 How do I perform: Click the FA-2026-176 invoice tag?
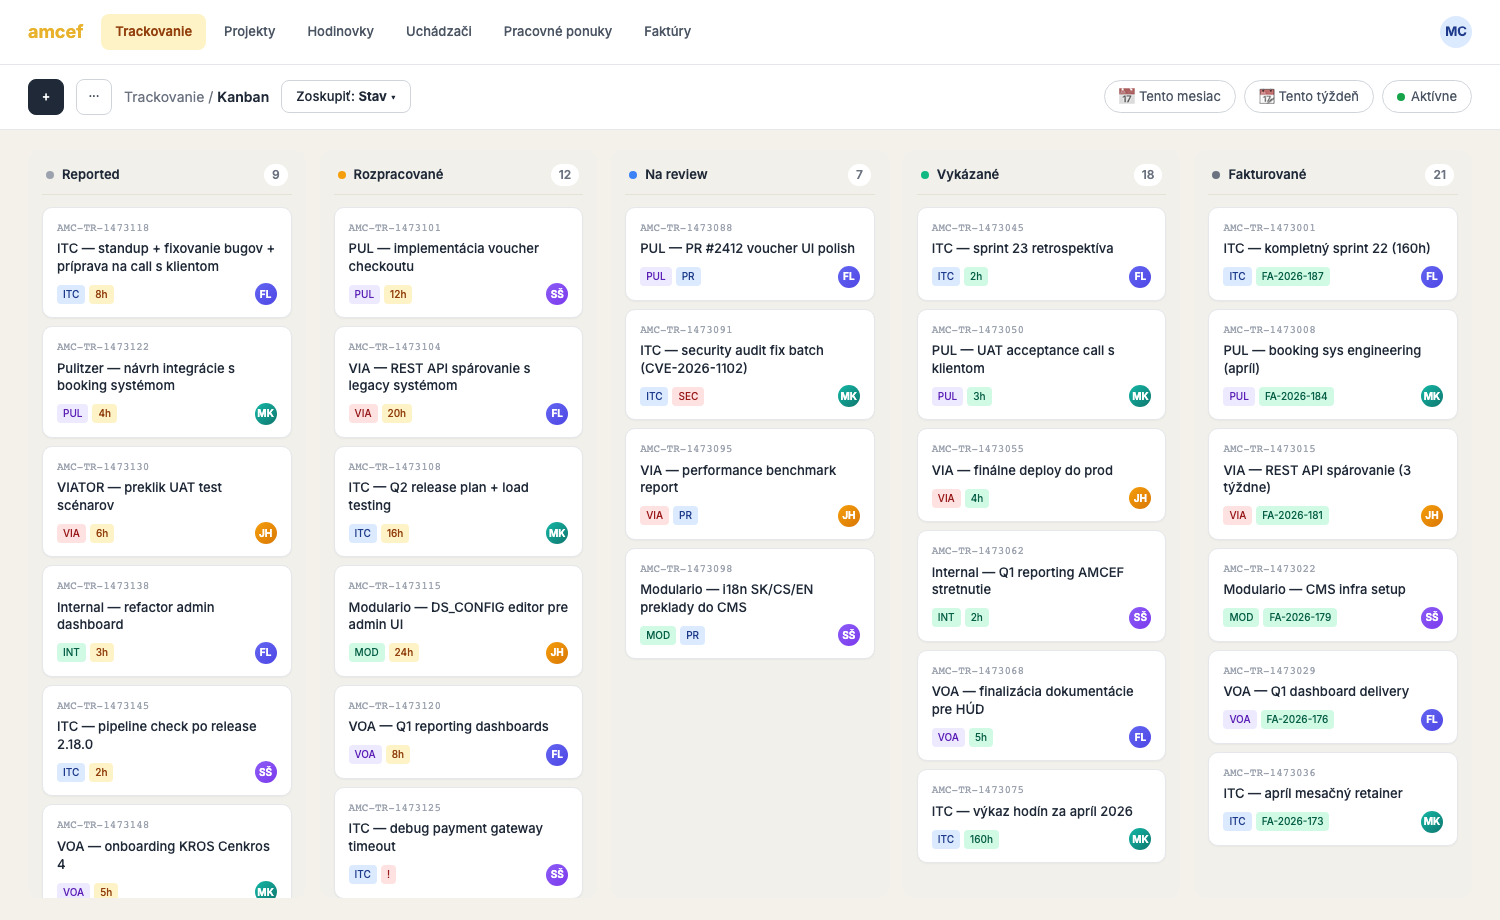pos(1297,719)
